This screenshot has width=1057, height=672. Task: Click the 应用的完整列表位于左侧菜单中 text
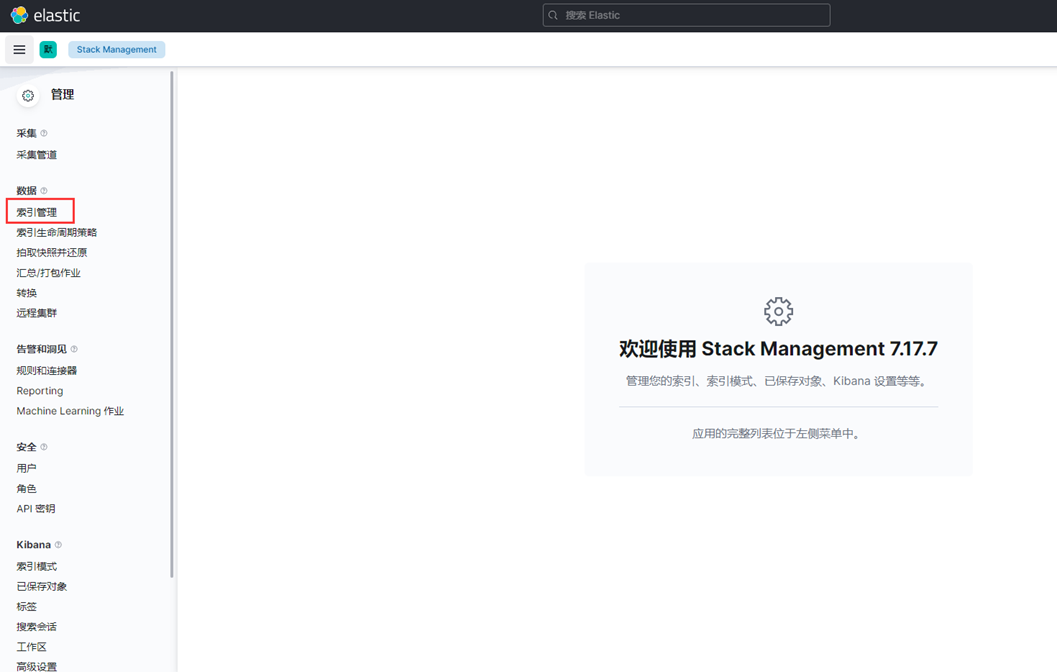tap(778, 434)
